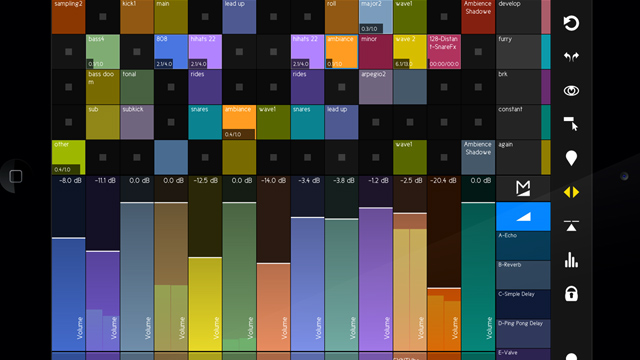
Task: Open the level bars meter icon
Action: pos(571,260)
